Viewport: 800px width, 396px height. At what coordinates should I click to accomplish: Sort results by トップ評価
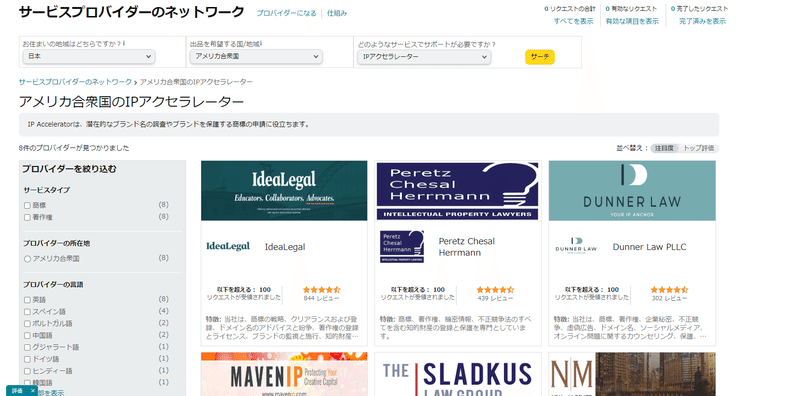(x=699, y=148)
